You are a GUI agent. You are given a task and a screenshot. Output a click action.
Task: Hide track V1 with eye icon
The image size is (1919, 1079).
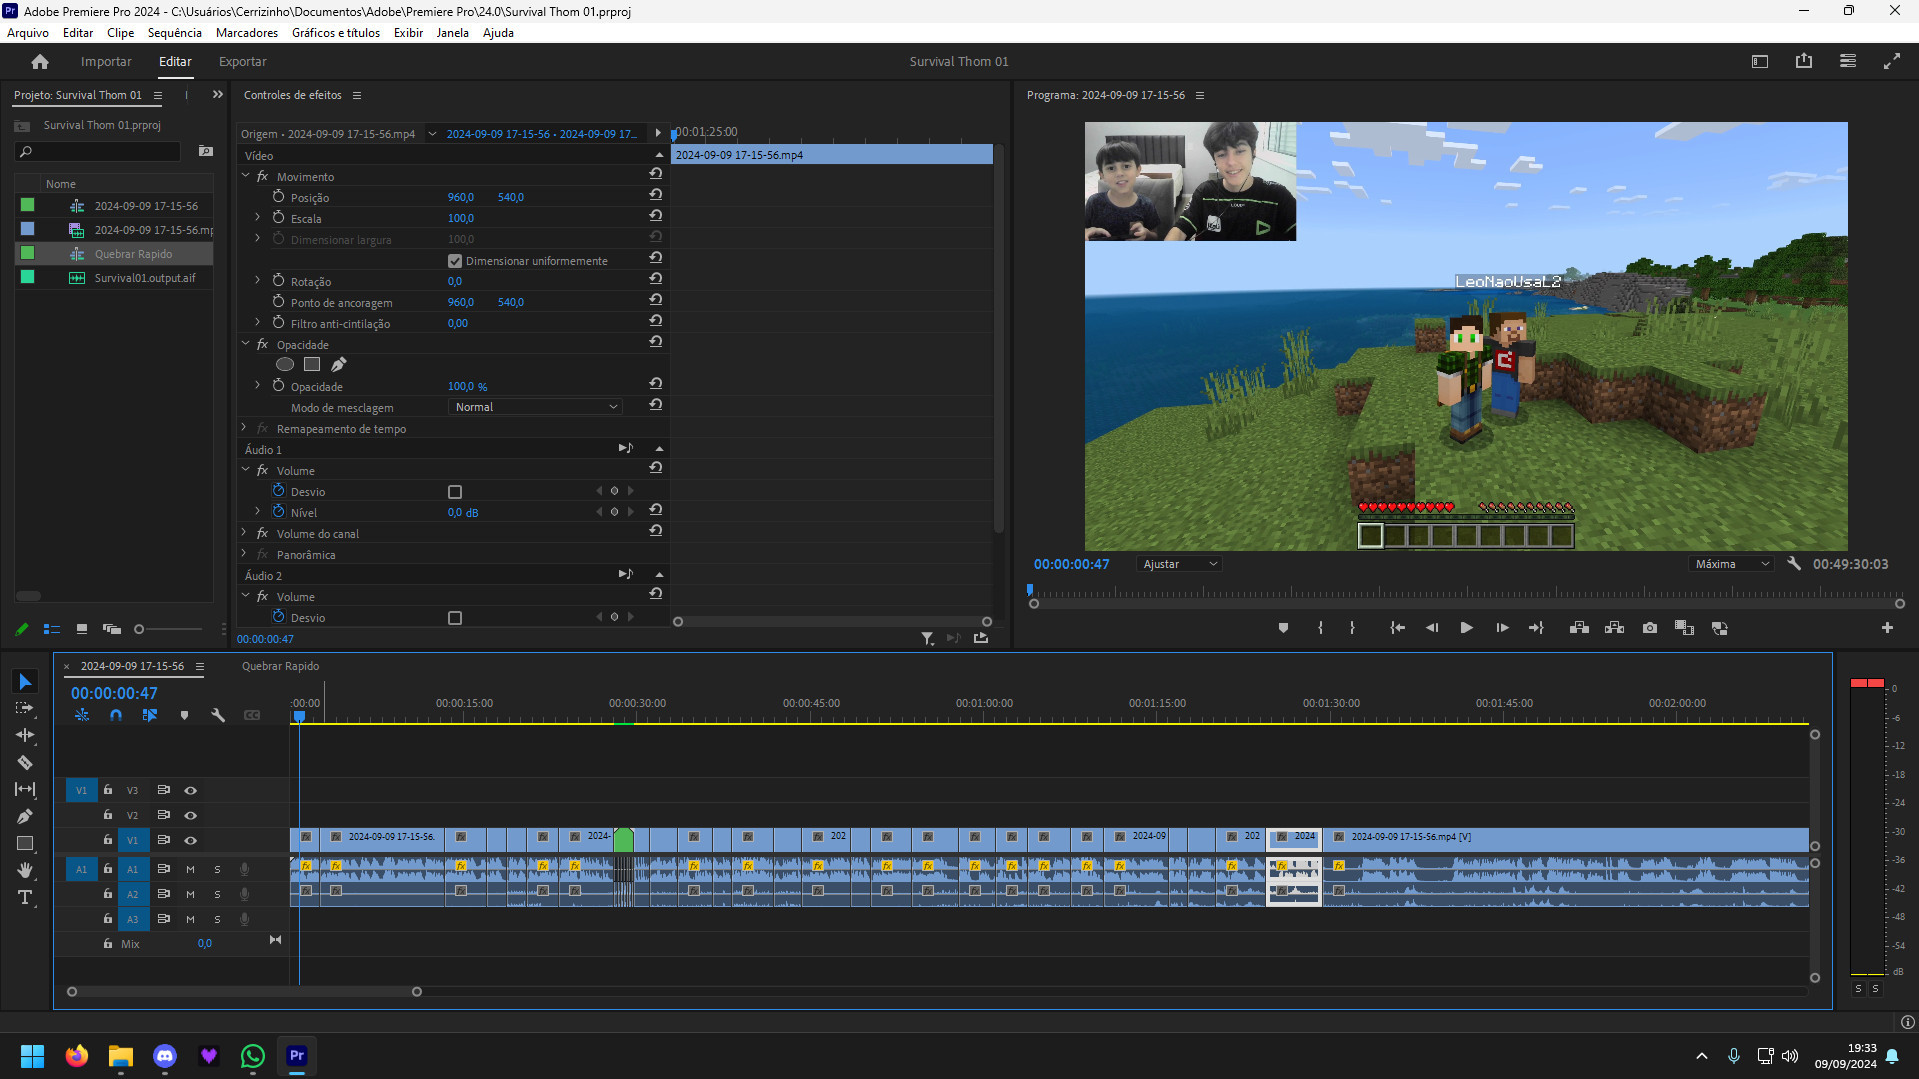tap(190, 840)
